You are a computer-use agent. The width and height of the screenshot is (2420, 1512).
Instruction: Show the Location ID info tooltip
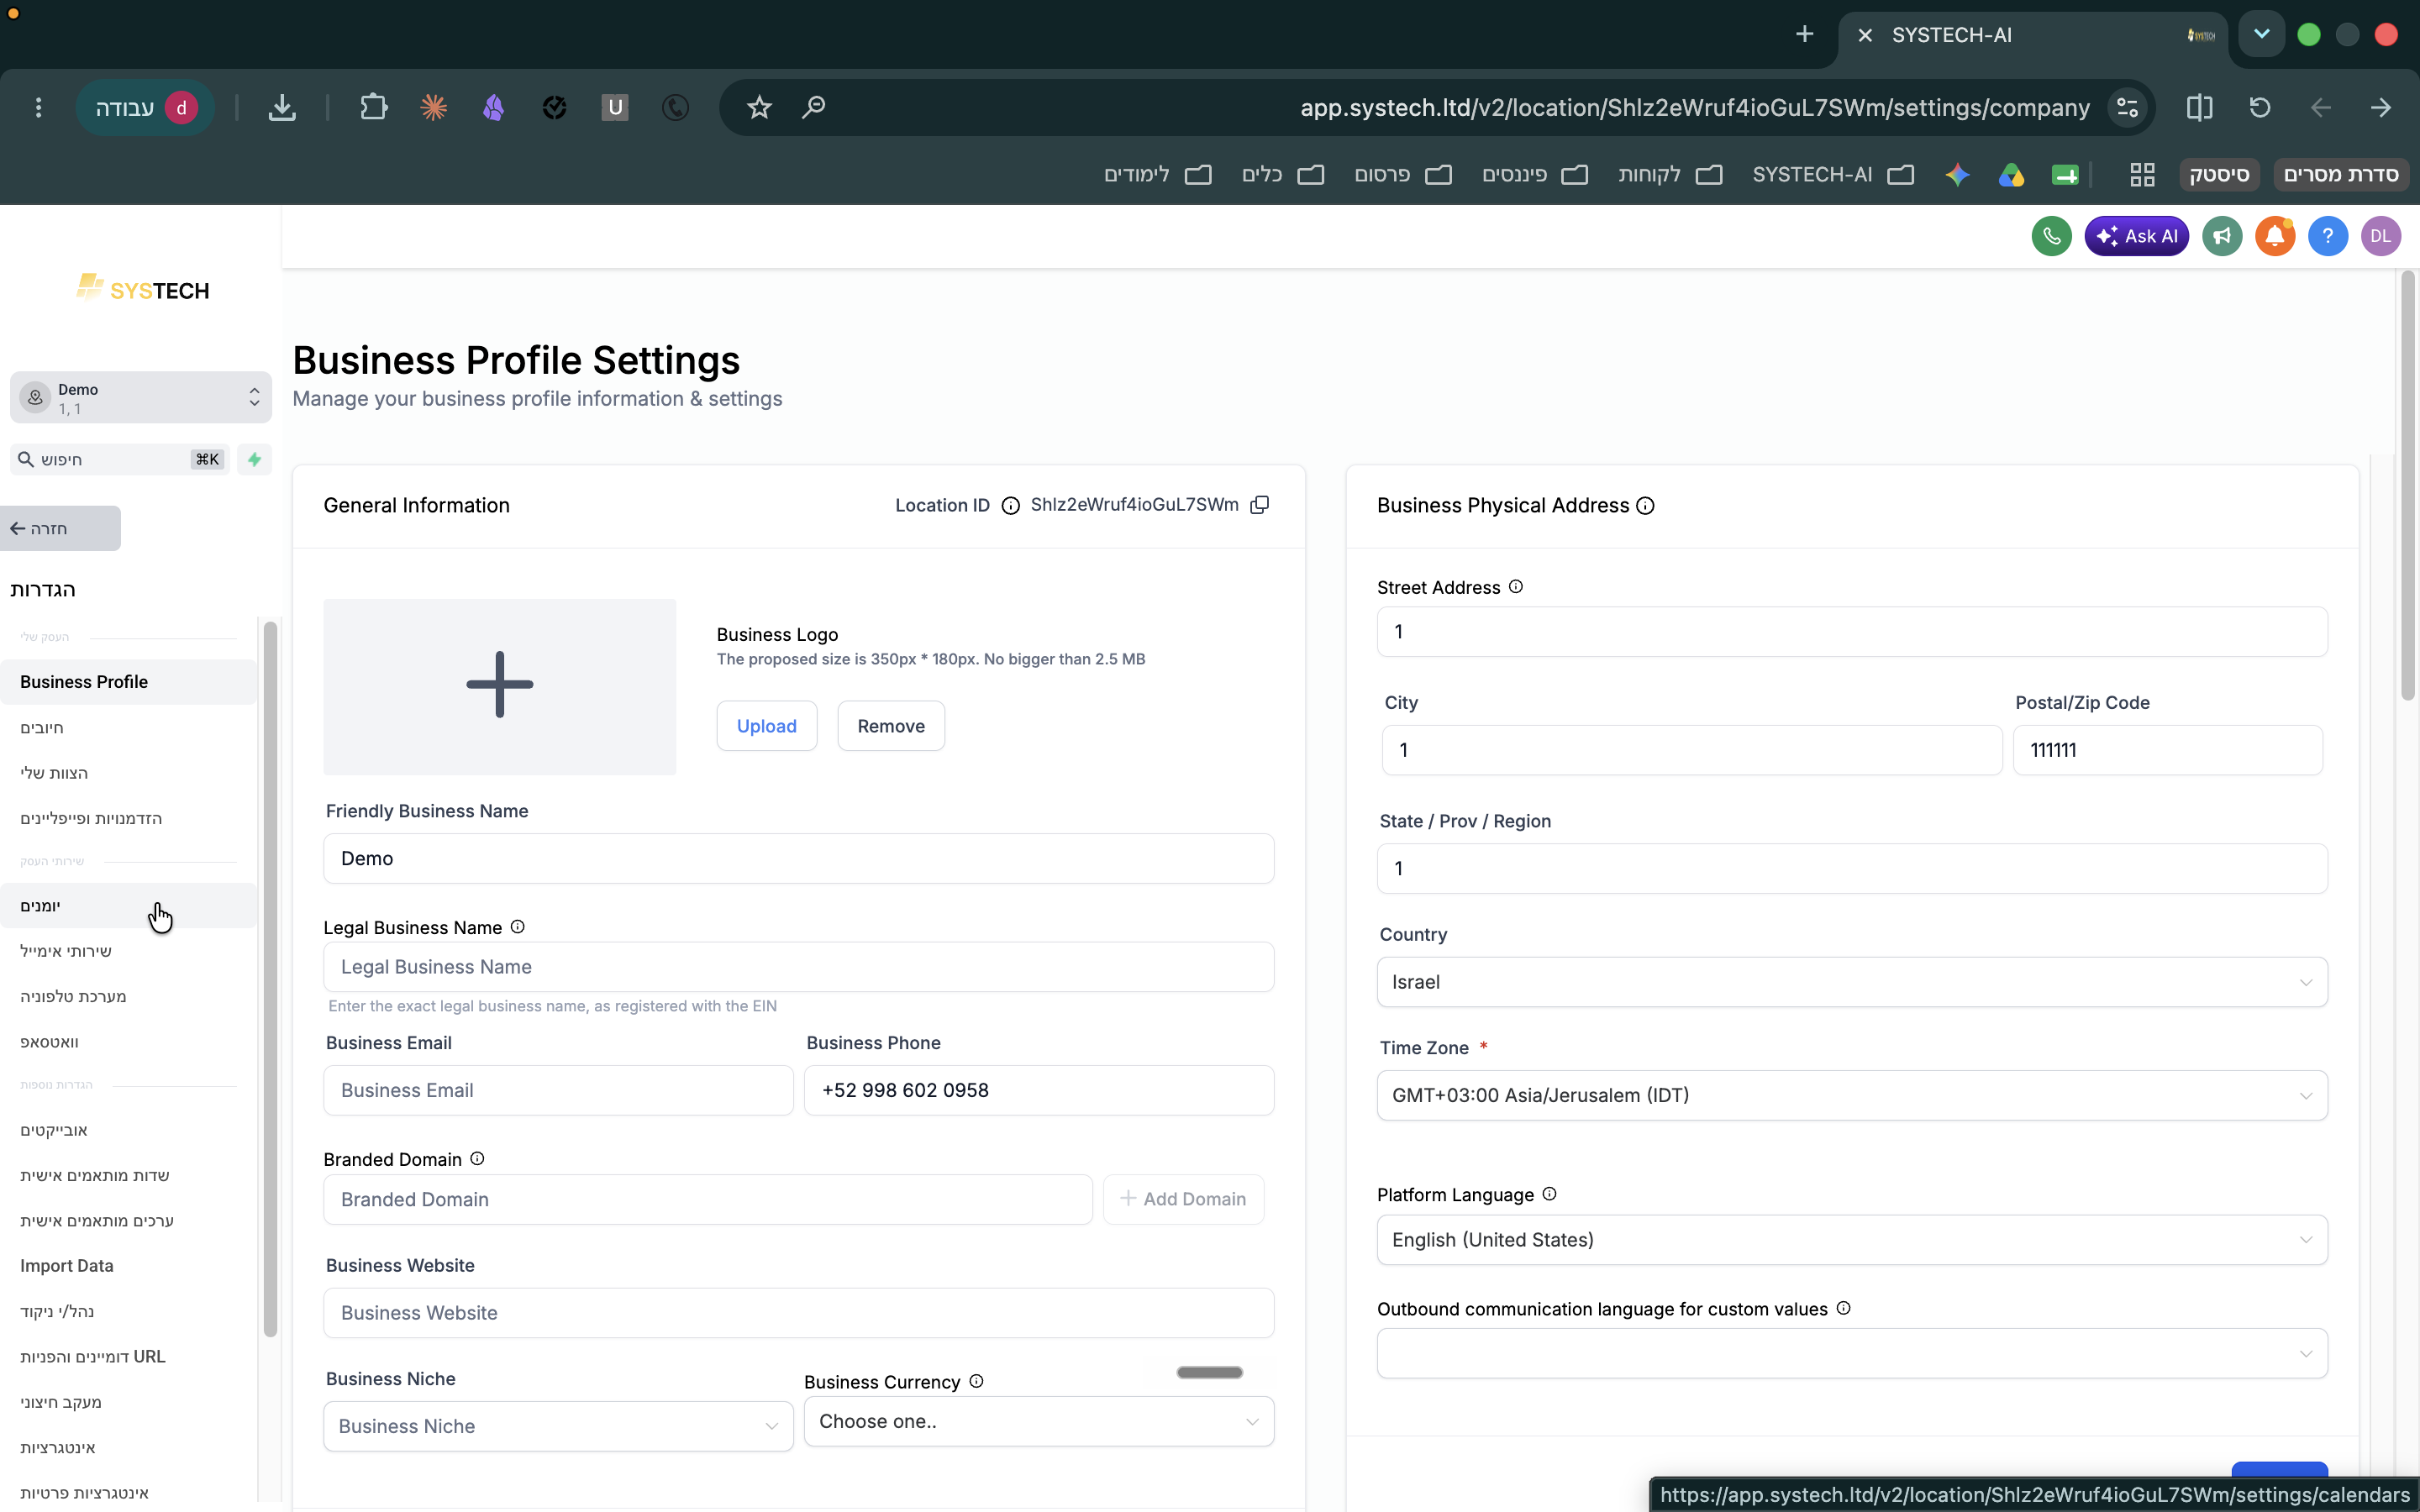pos(1010,506)
